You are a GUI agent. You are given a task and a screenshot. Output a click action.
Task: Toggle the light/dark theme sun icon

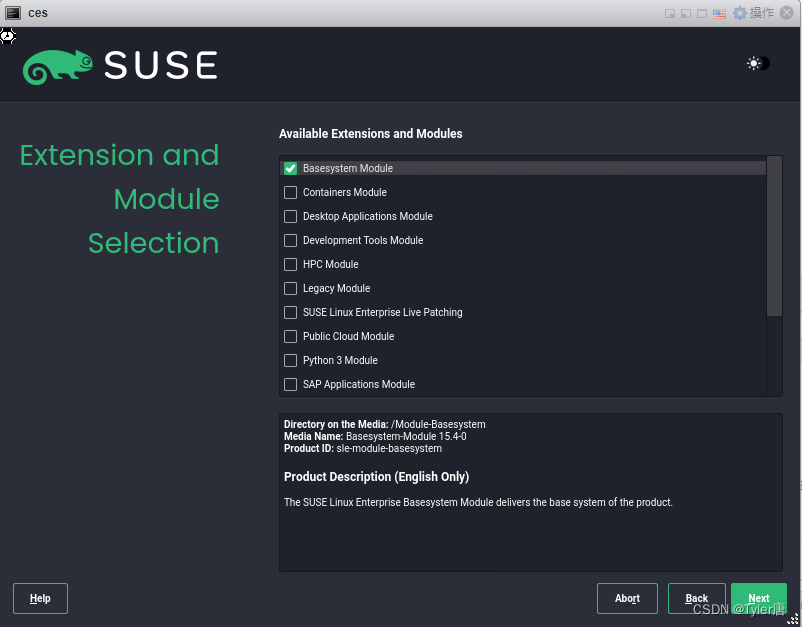(x=754, y=63)
